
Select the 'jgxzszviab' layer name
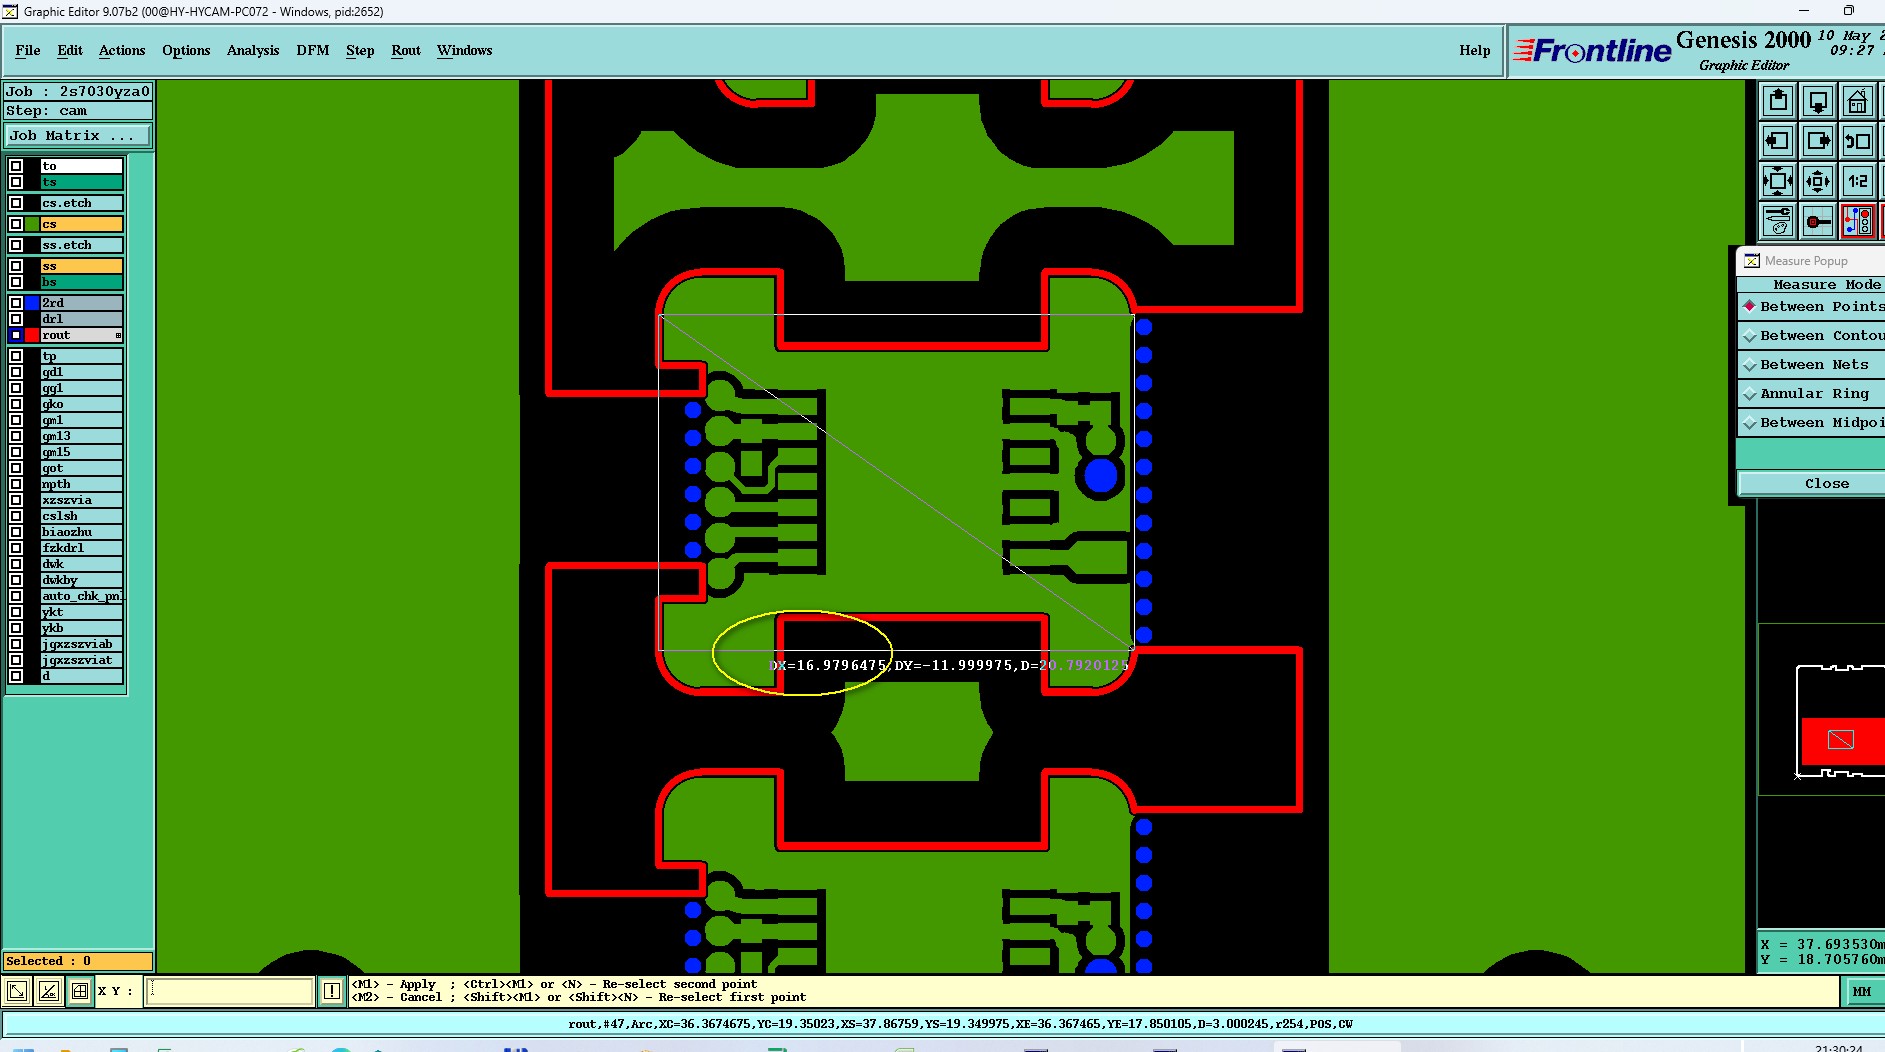pyautogui.click(x=82, y=644)
